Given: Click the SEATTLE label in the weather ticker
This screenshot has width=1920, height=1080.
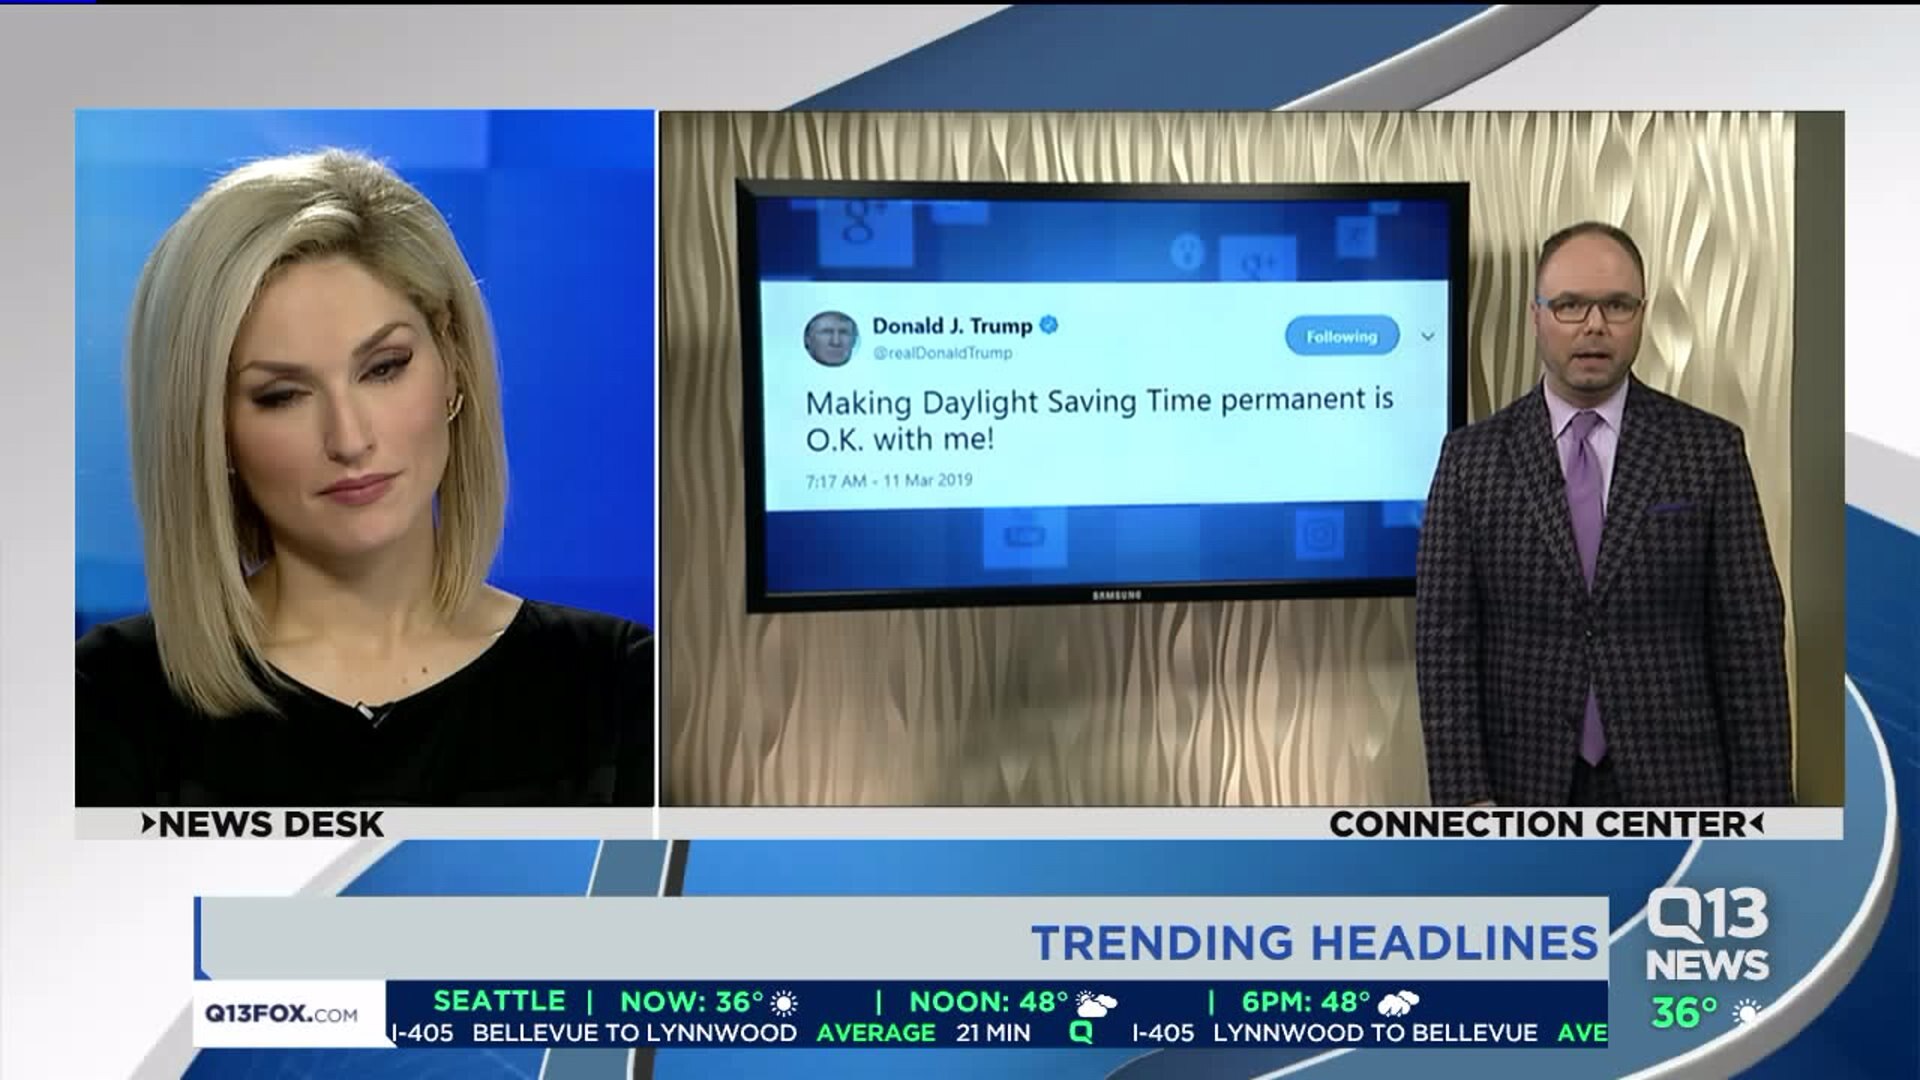Looking at the screenshot, I should [x=500, y=1001].
